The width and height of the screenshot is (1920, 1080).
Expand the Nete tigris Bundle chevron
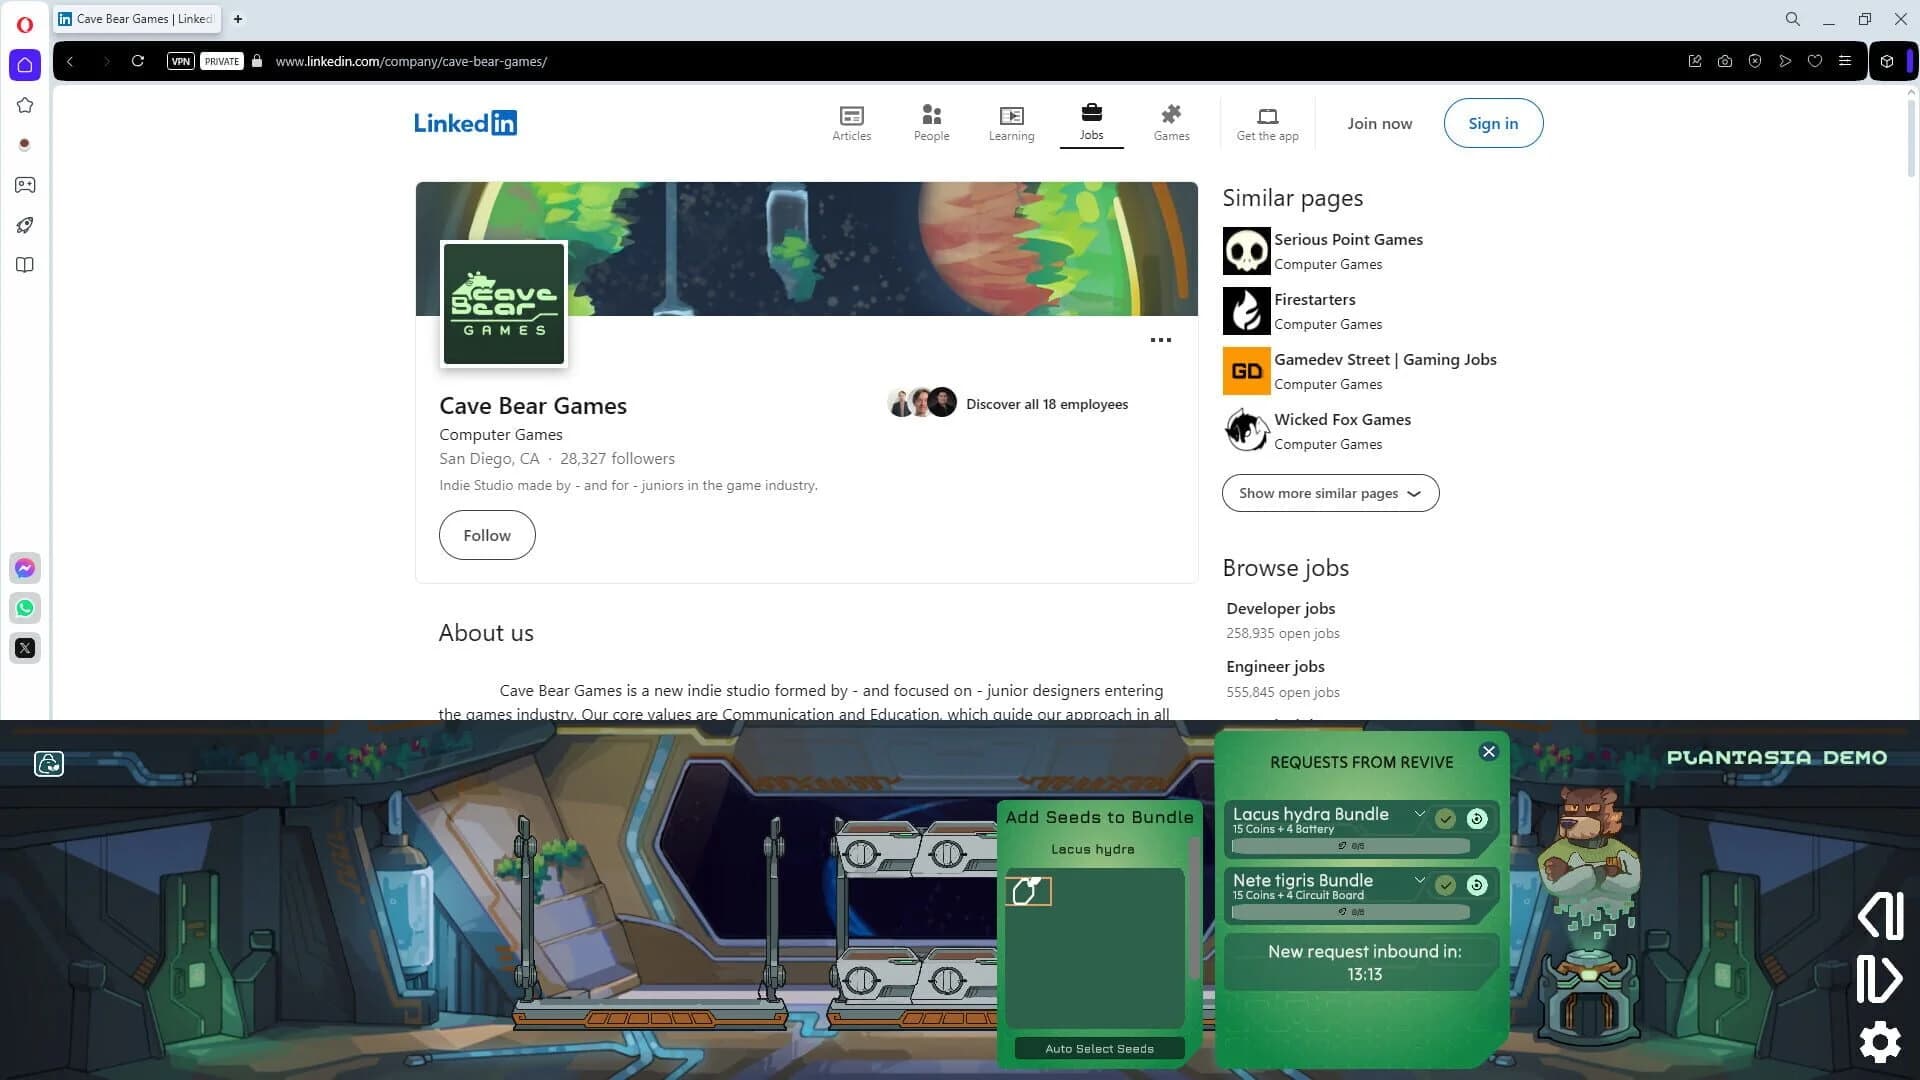pos(1419,881)
